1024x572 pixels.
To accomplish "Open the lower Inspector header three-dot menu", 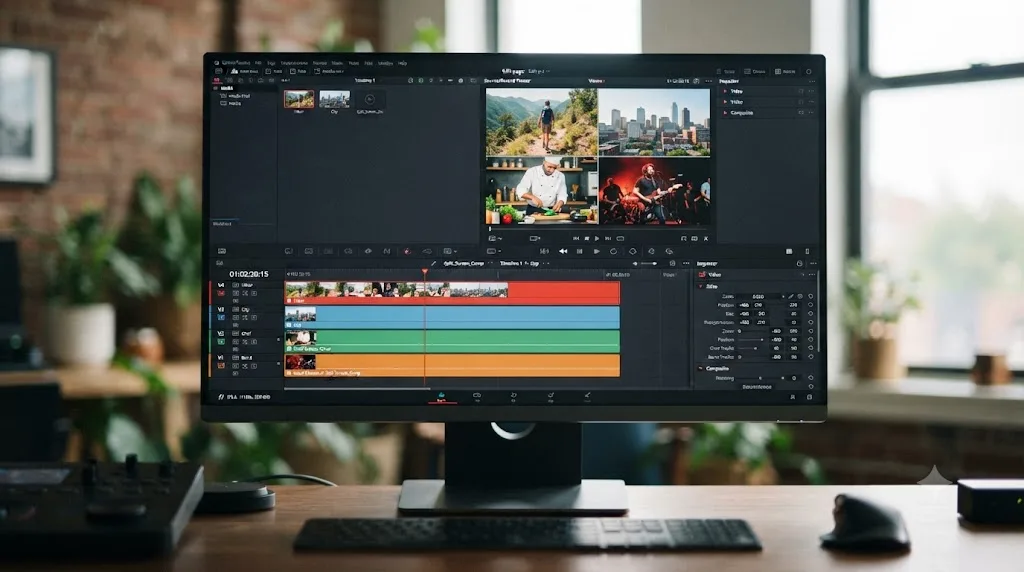I will [x=813, y=264].
